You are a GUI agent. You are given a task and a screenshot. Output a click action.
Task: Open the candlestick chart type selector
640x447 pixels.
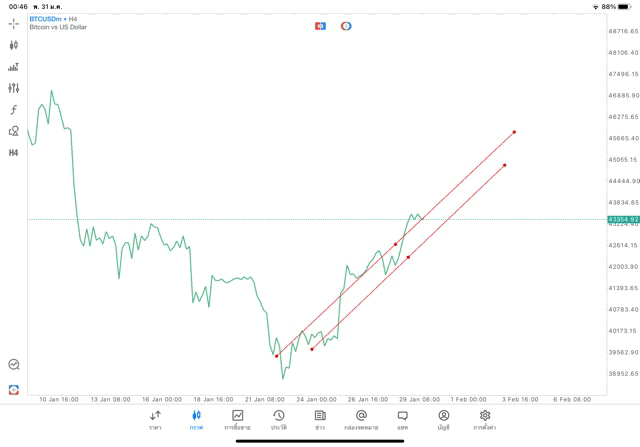[x=14, y=44]
